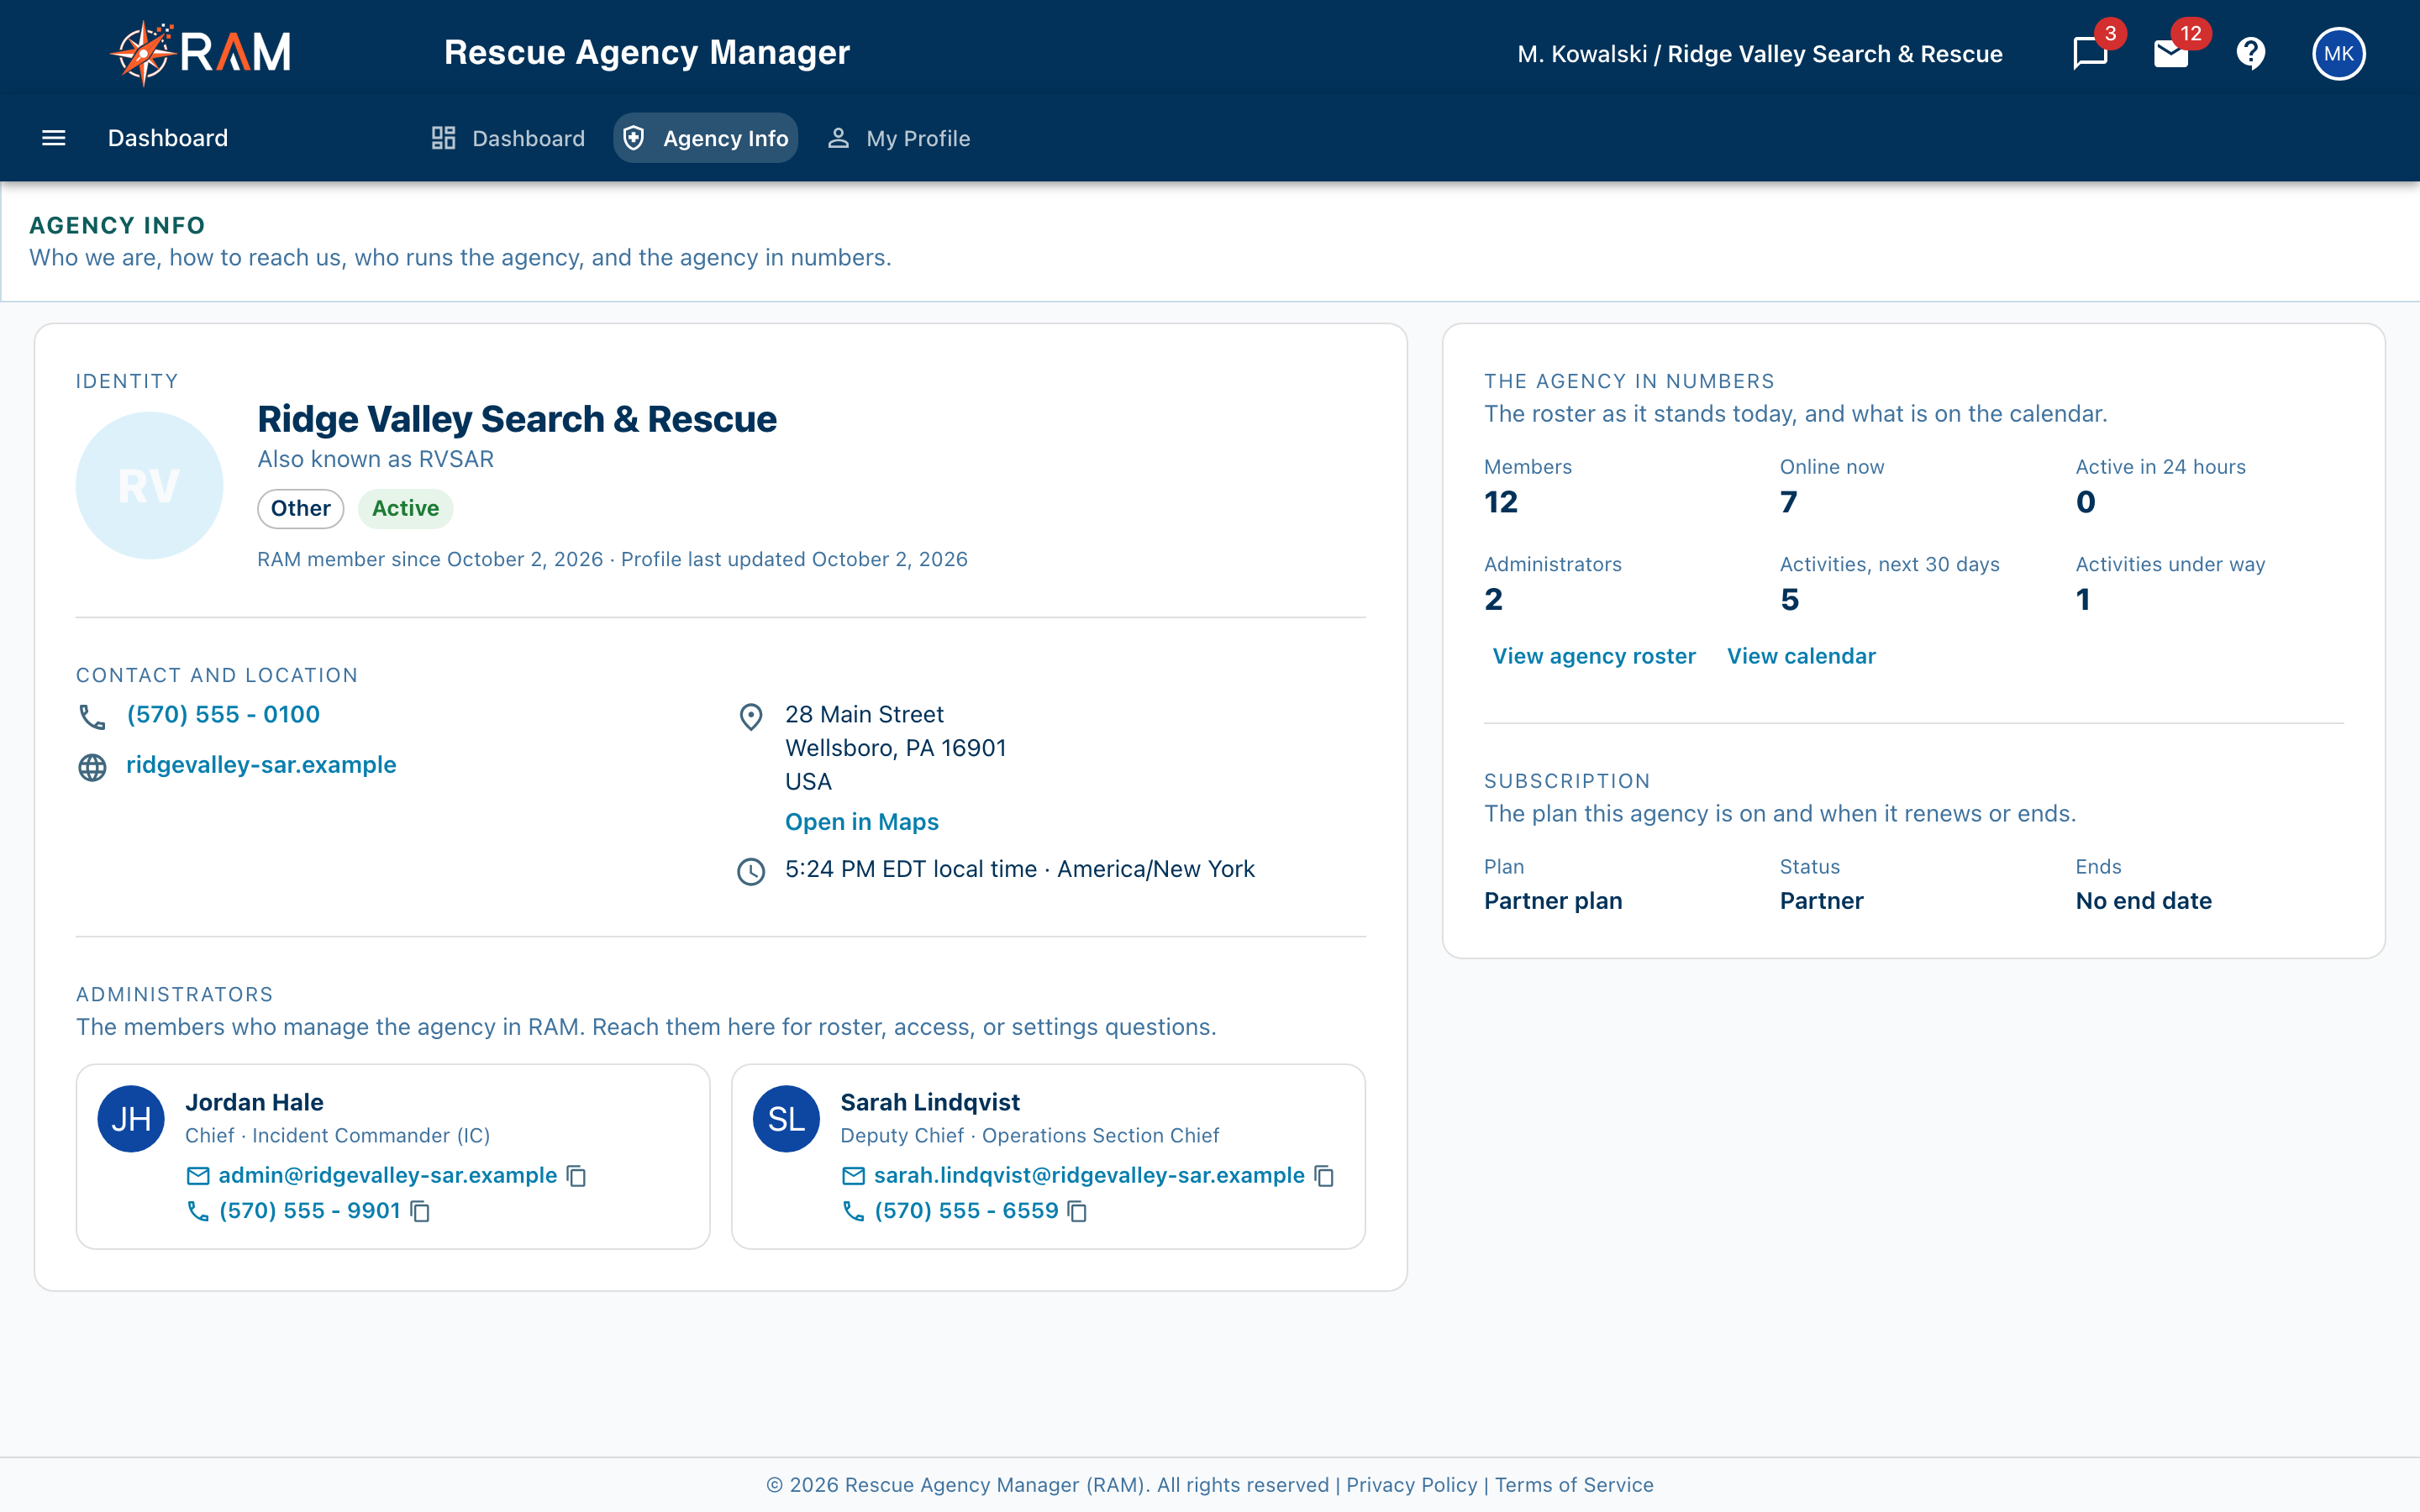2420x1512 pixels.
Task: Select the Agency Info tab
Action: [706, 138]
